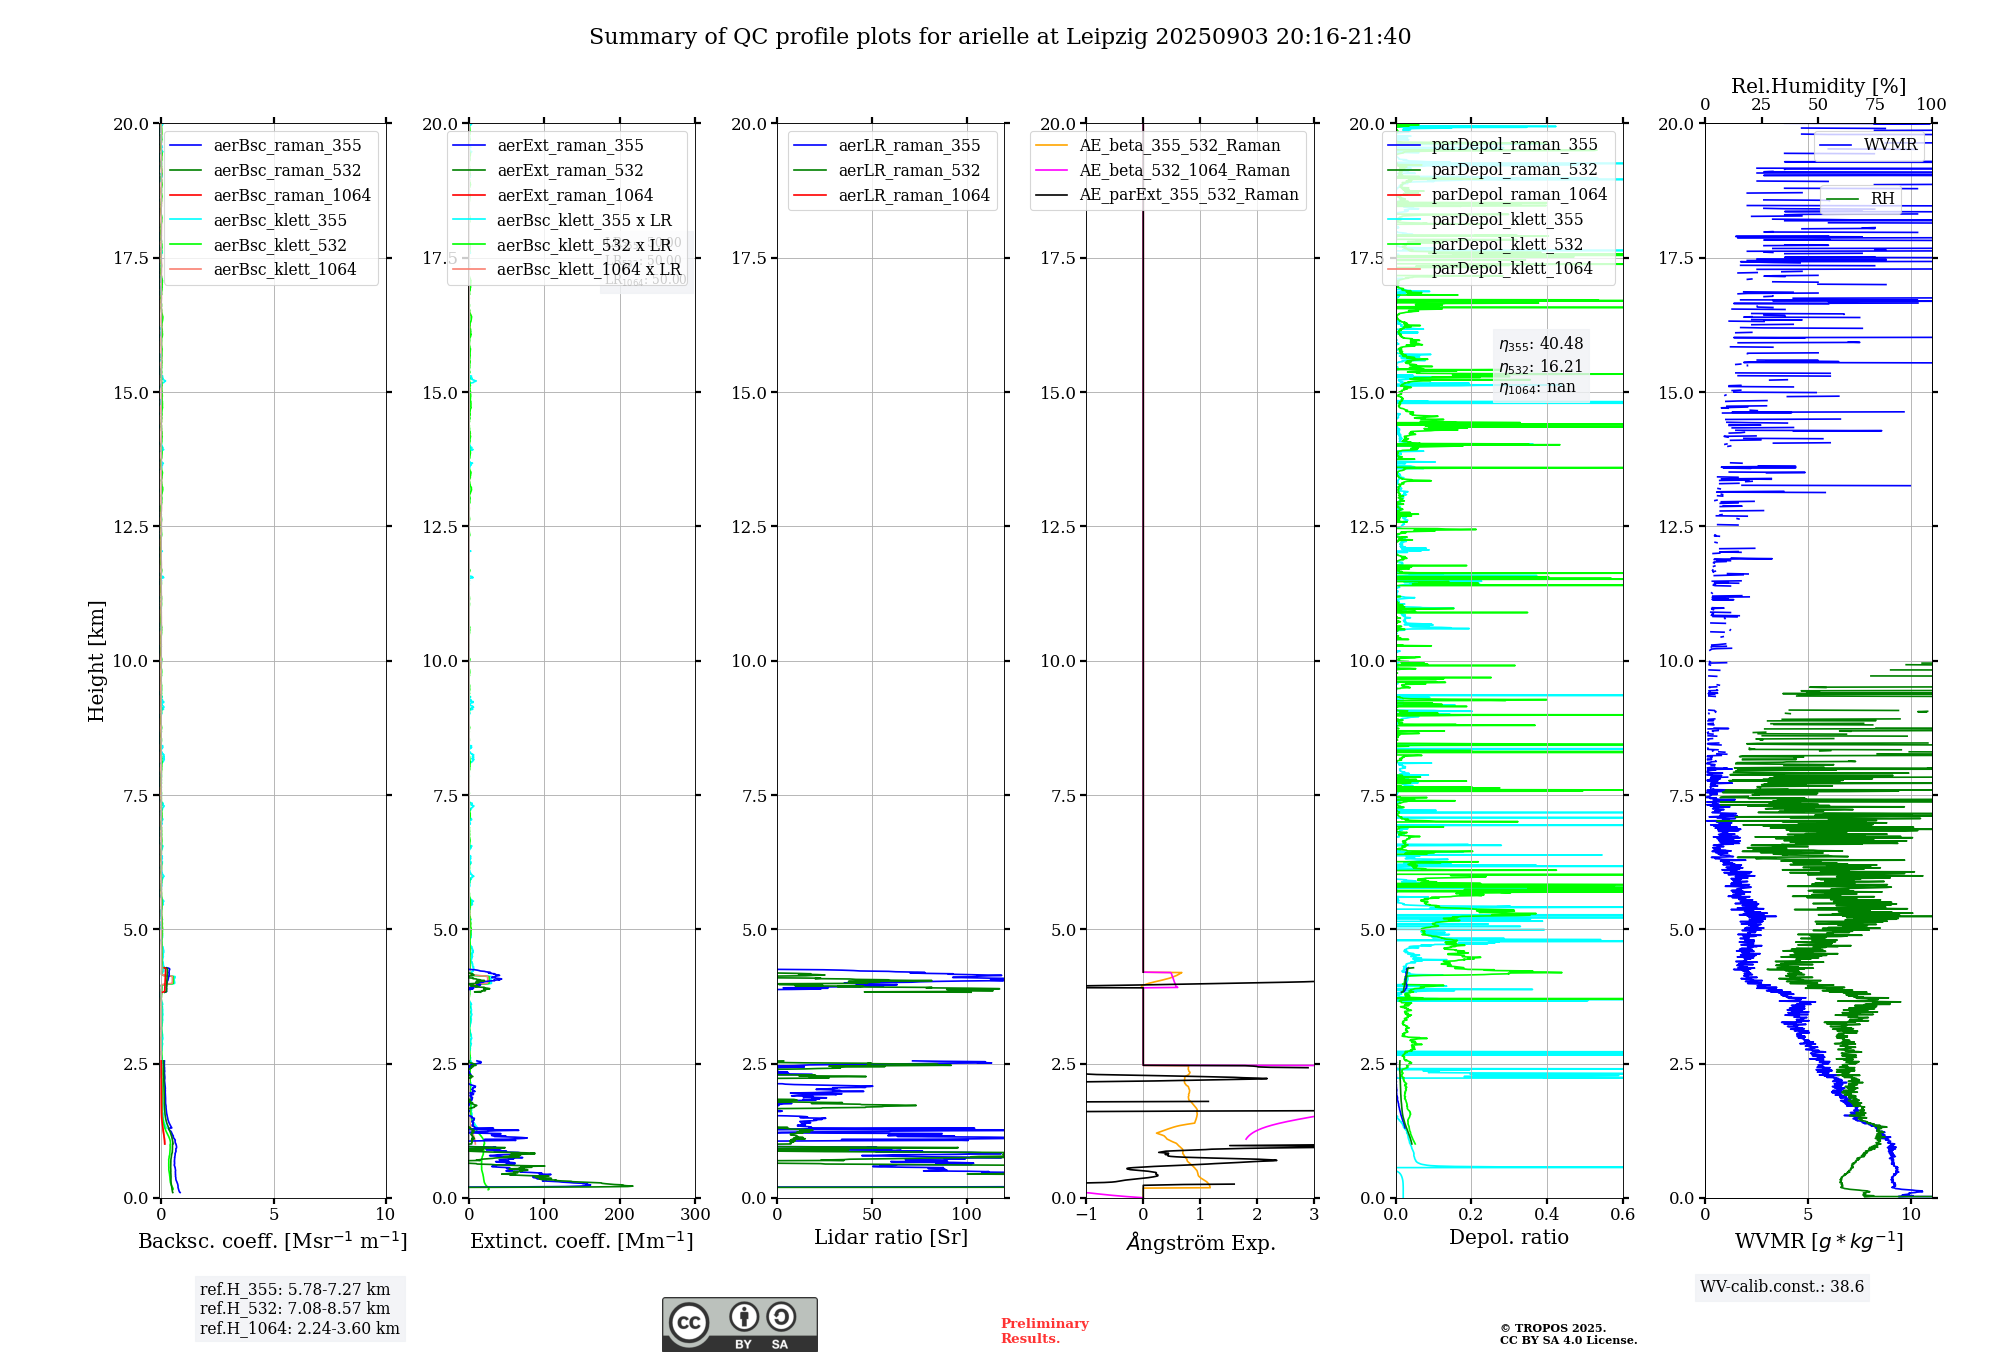Click the Ångström Exp. axis label
The width and height of the screenshot is (2000, 1360).
[1200, 1243]
